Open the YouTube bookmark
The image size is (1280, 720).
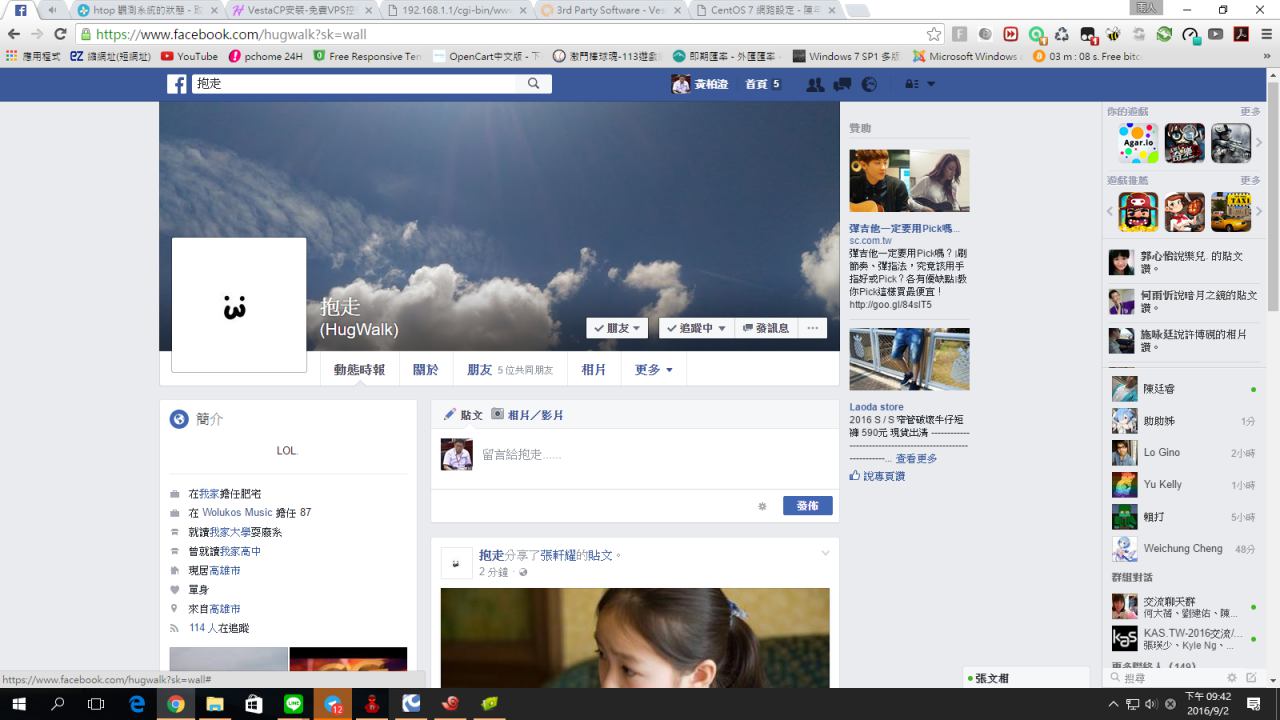tap(189, 56)
